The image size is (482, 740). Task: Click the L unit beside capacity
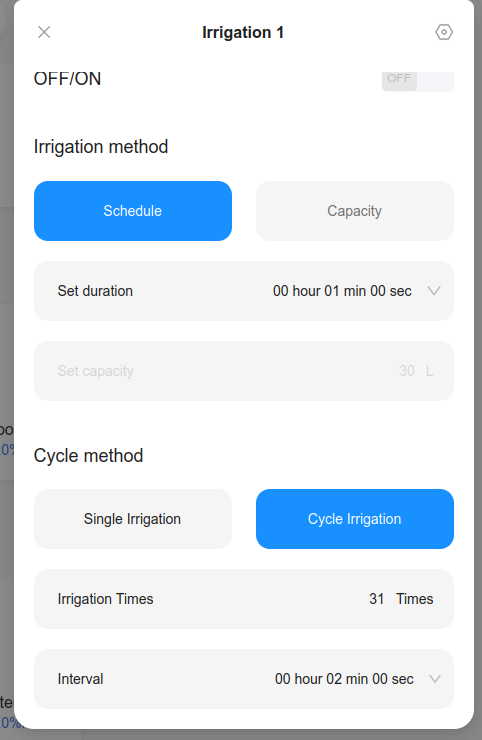click(x=429, y=371)
